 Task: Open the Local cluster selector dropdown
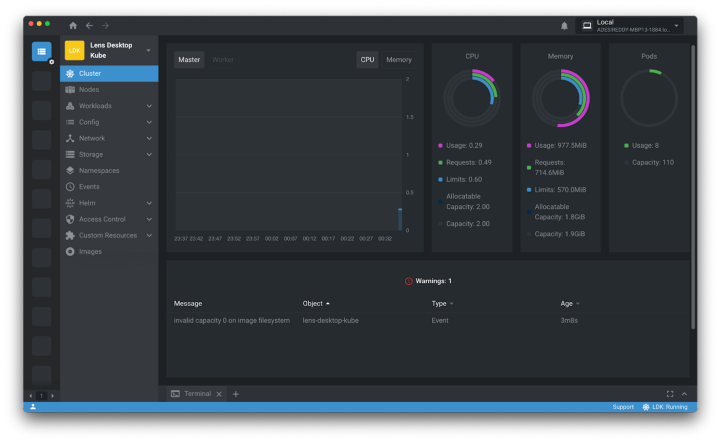click(x=677, y=25)
